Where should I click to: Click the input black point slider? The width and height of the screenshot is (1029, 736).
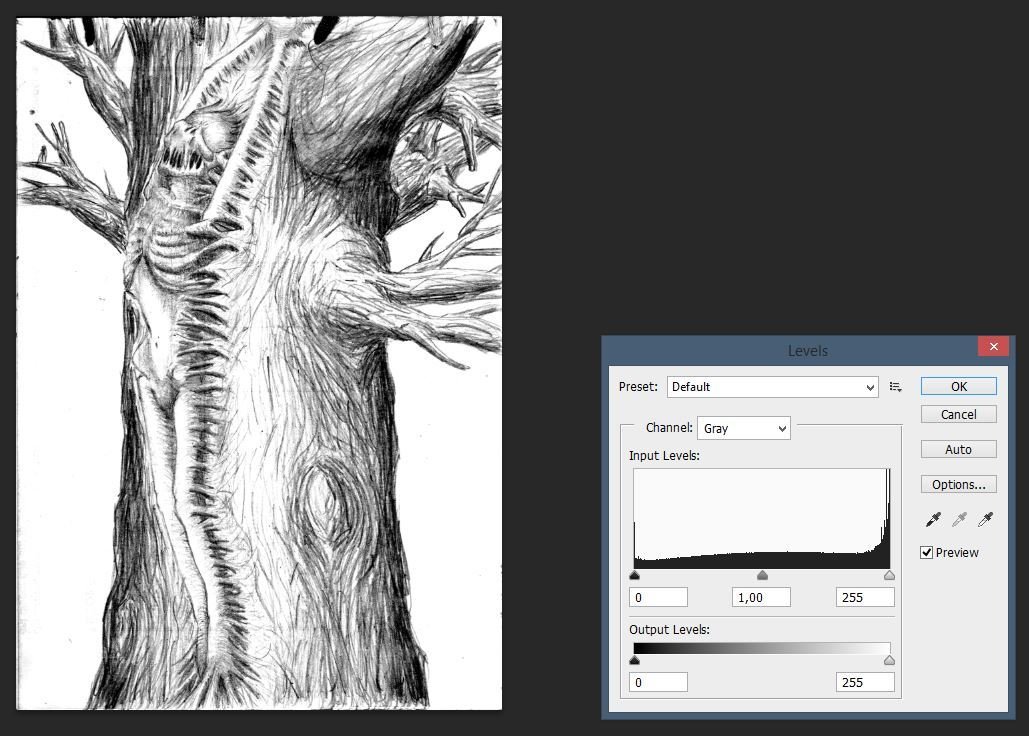635,575
